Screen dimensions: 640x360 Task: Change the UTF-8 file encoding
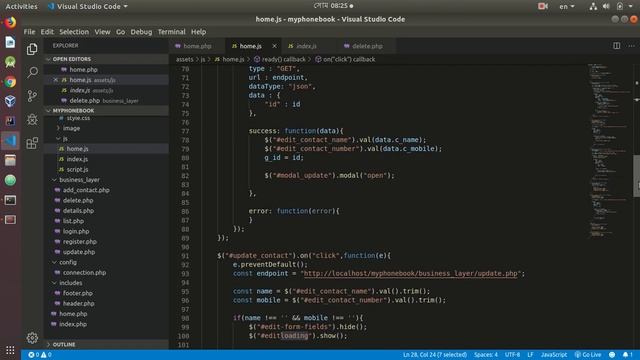(x=512, y=355)
